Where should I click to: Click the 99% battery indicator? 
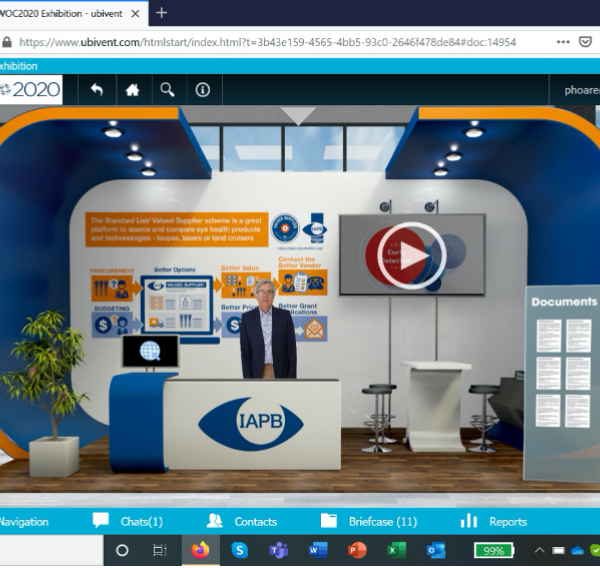pos(494,550)
